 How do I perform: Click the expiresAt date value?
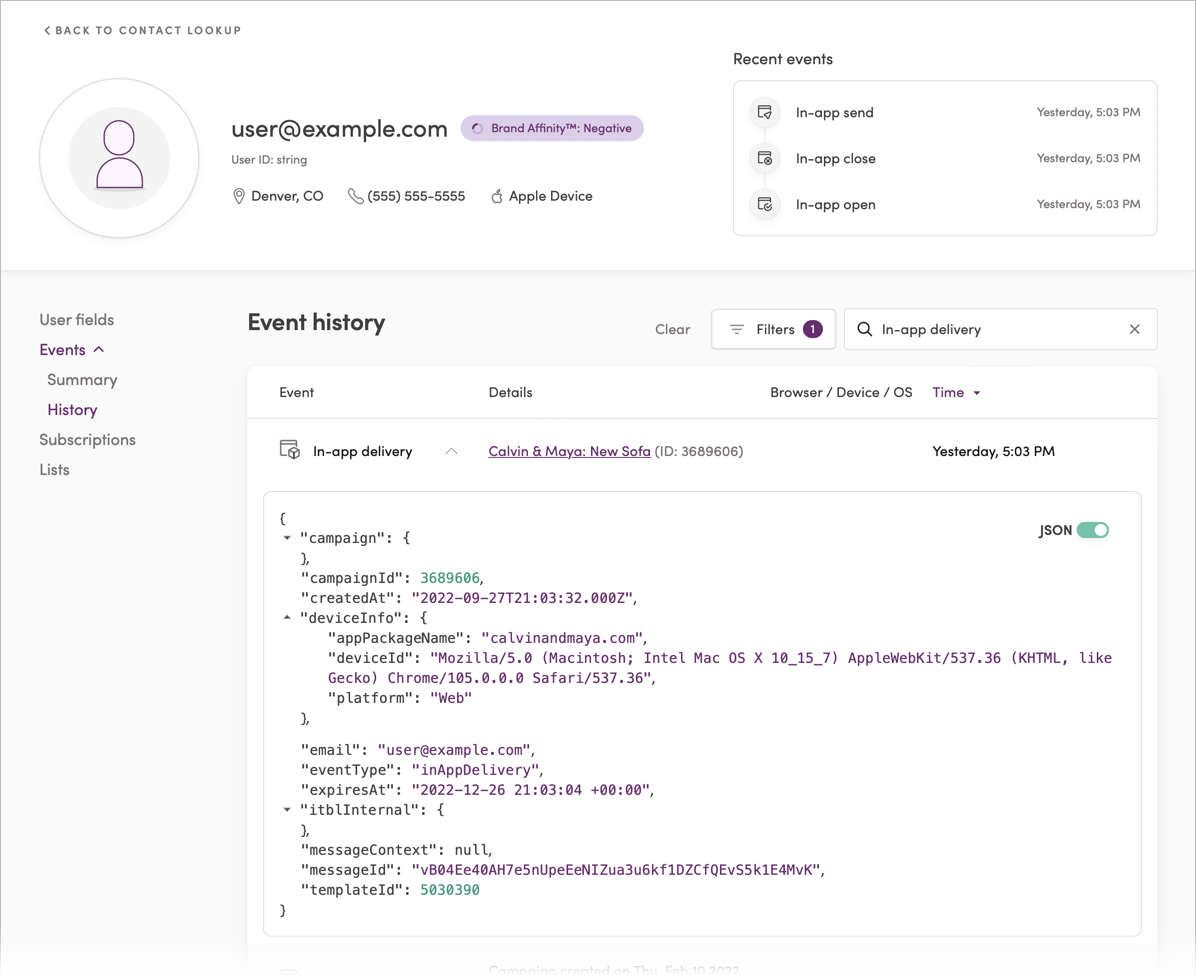tap(531, 790)
